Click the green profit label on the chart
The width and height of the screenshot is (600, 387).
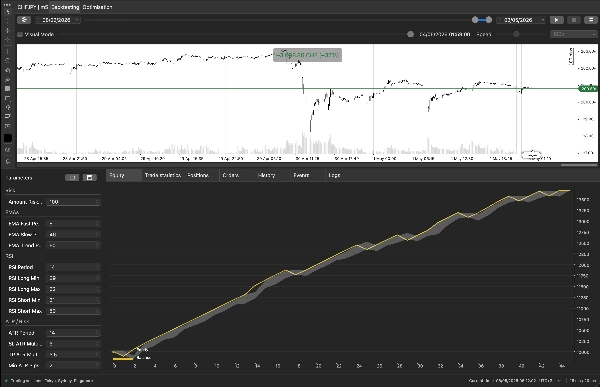[307, 55]
